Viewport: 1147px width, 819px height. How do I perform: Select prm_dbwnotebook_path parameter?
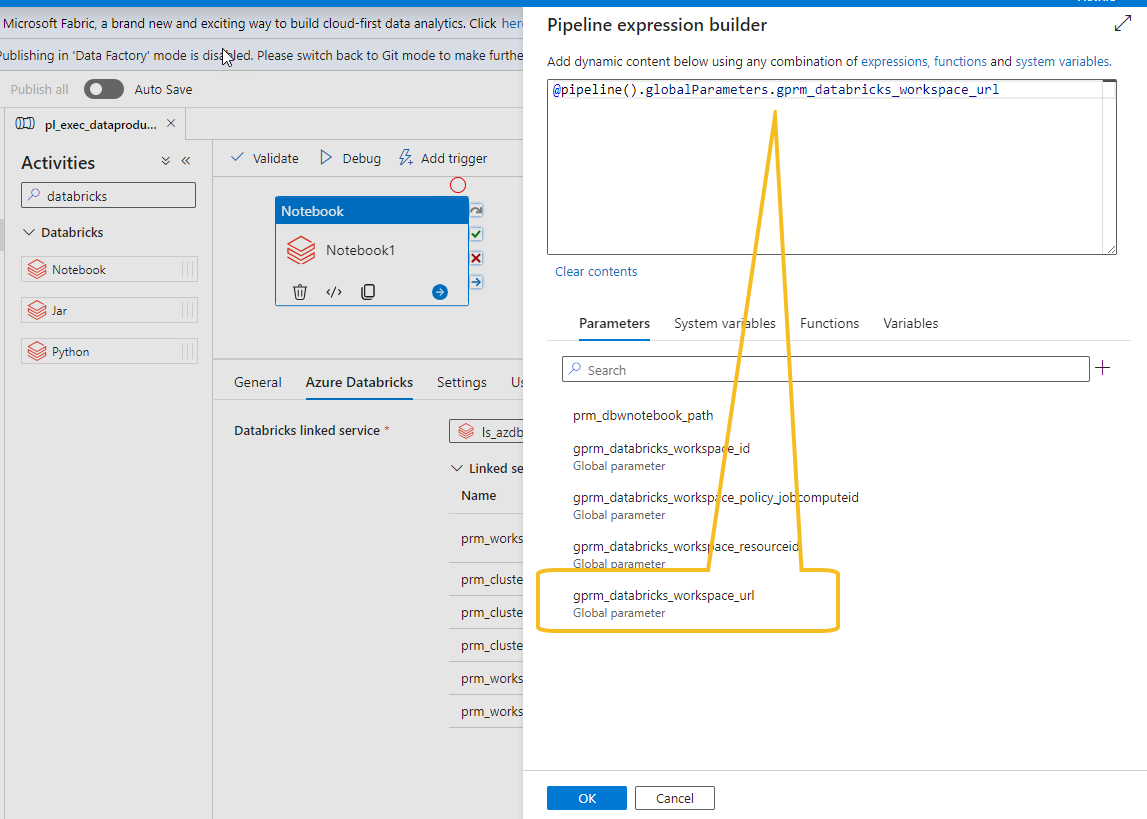(643, 415)
